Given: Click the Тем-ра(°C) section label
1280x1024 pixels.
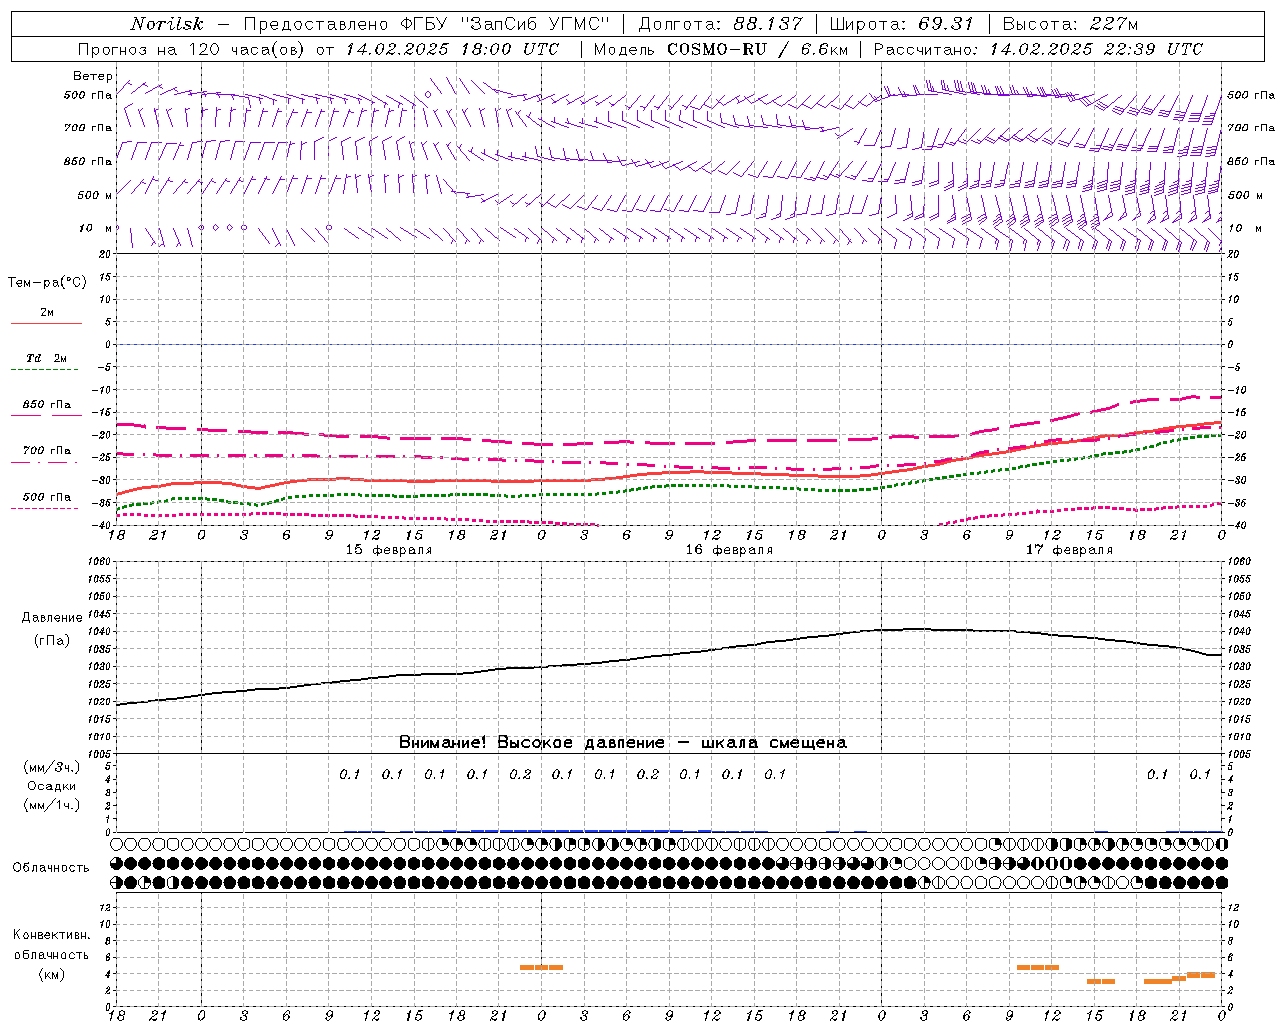Looking at the screenshot, I should click(47, 283).
